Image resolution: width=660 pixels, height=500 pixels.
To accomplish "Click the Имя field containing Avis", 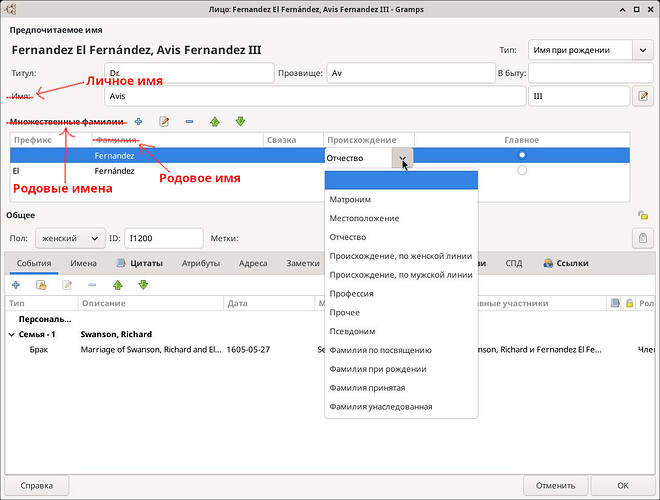I will coord(315,96).
